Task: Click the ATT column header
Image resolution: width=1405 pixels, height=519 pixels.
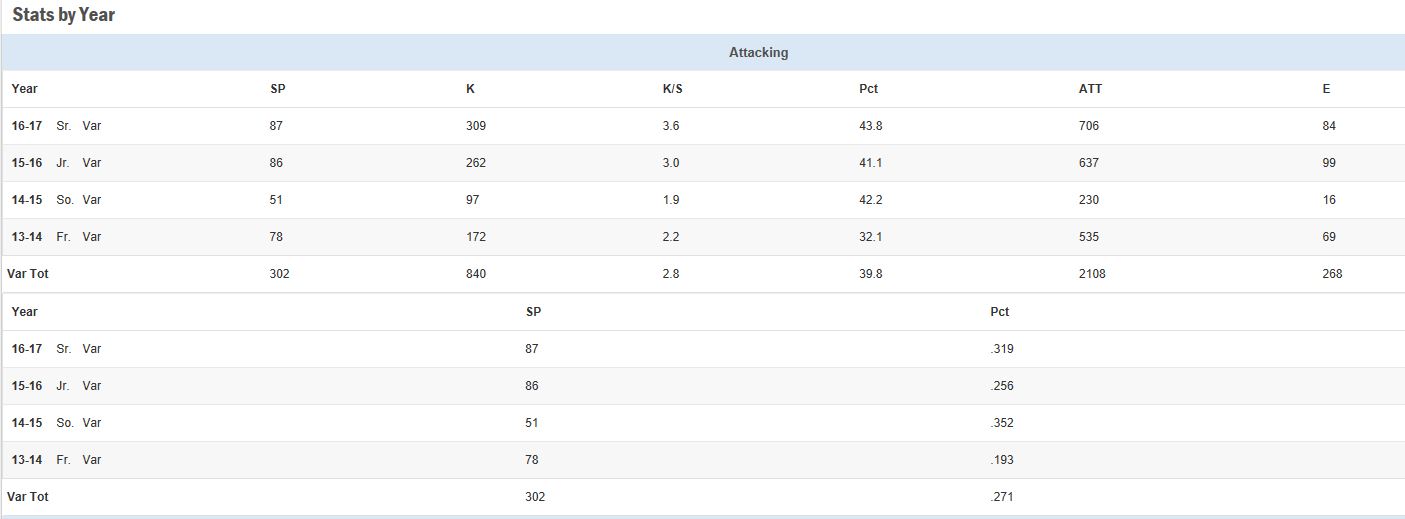Action: click(x=1090, y=89)
